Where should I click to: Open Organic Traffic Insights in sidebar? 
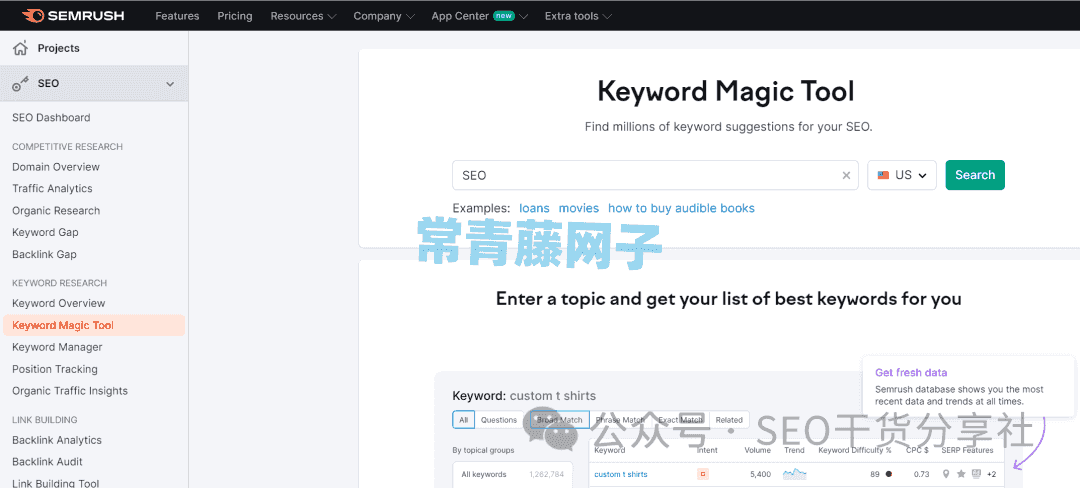70,391
